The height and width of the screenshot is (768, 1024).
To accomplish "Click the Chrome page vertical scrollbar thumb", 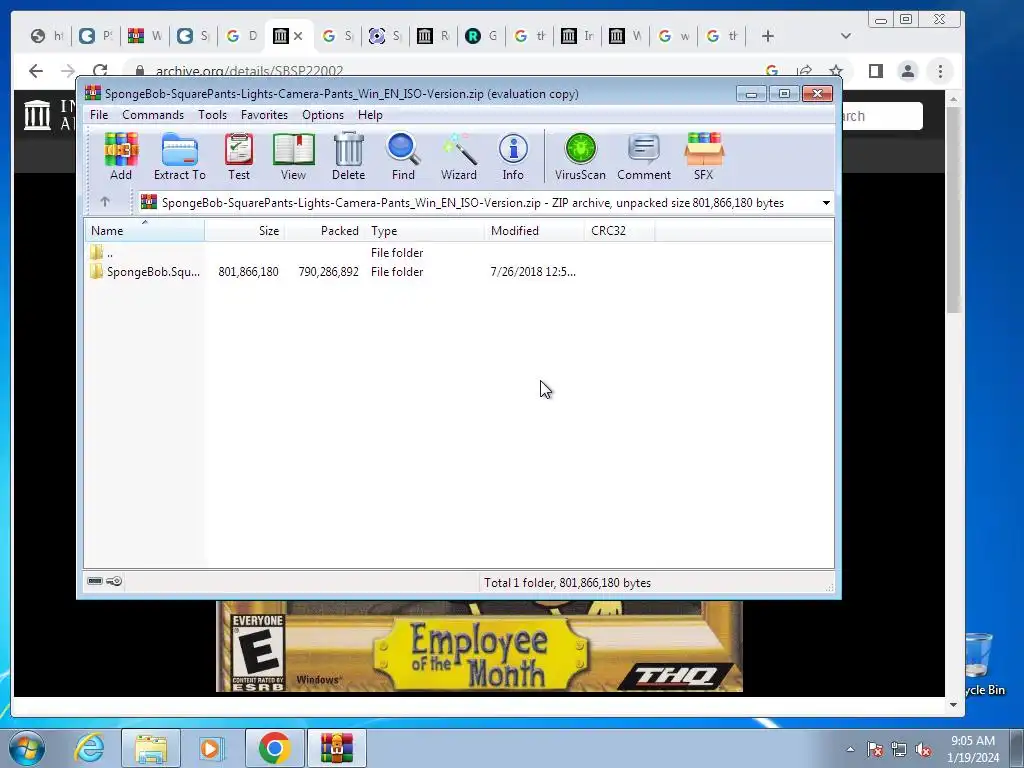I will [953, 209].
